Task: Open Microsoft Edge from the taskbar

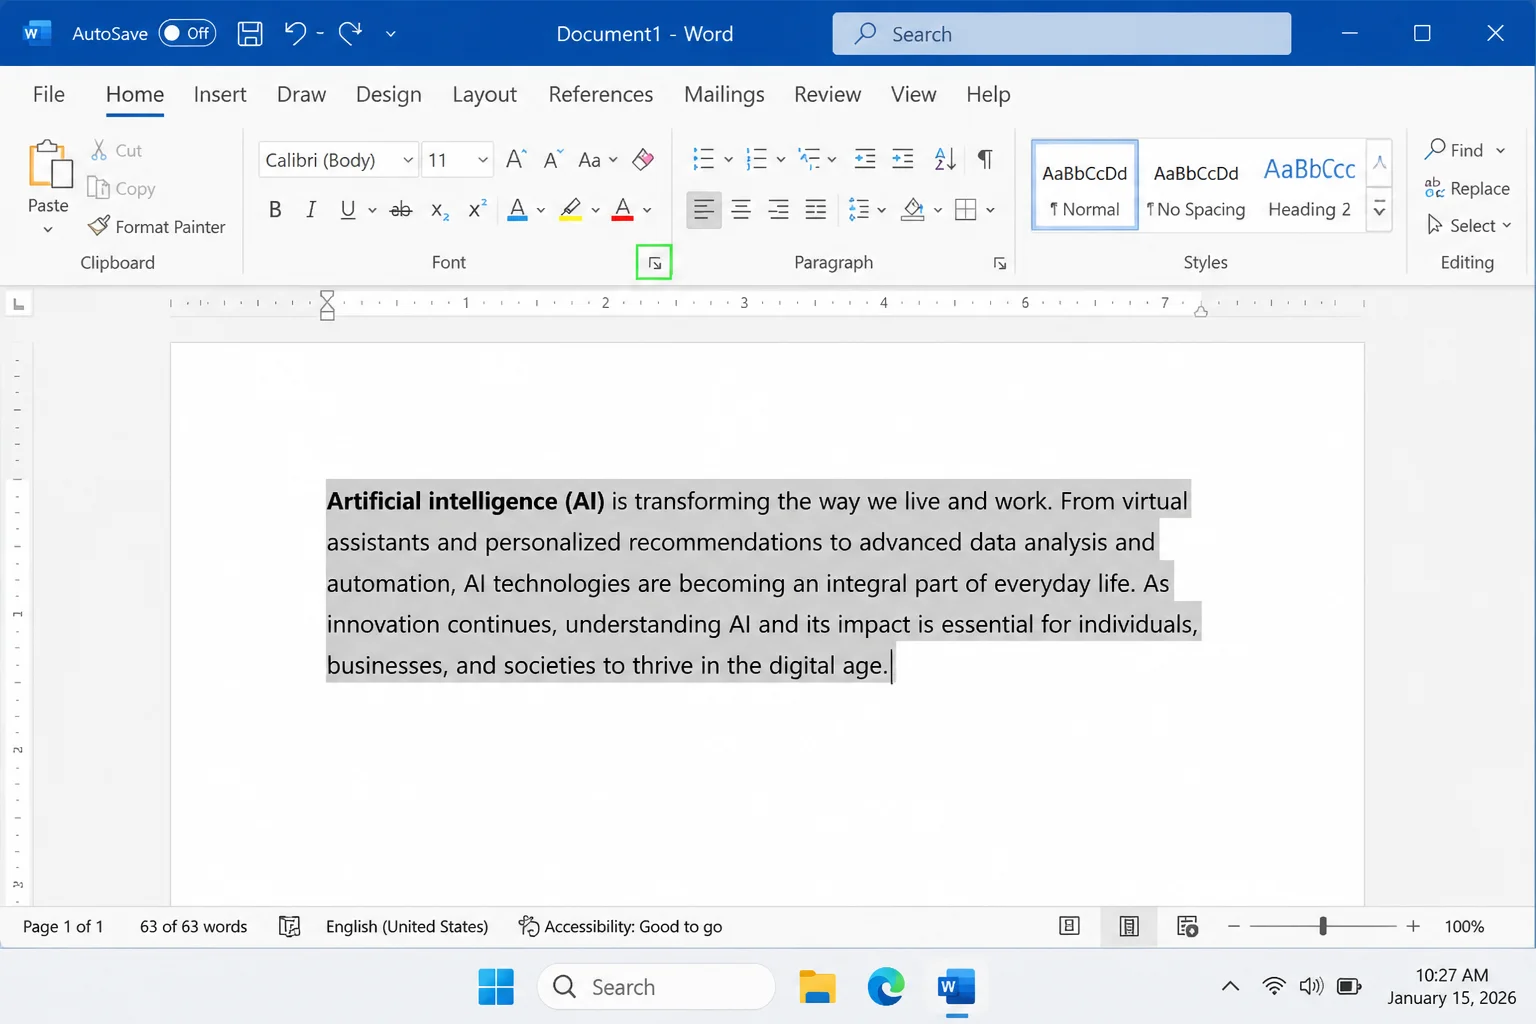Action: pos(886,987)
